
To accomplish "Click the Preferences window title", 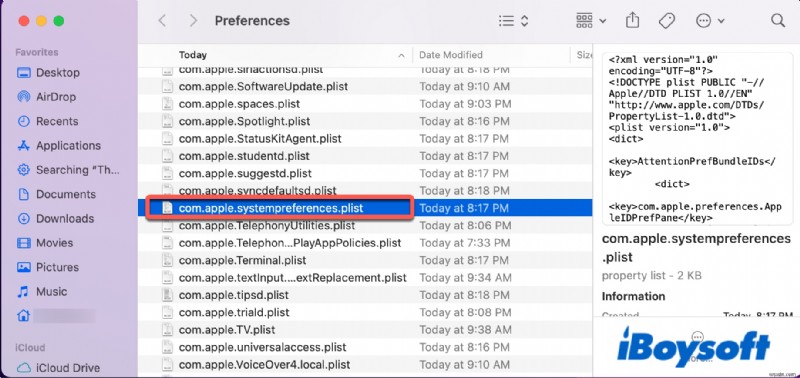I will [252, 21].
